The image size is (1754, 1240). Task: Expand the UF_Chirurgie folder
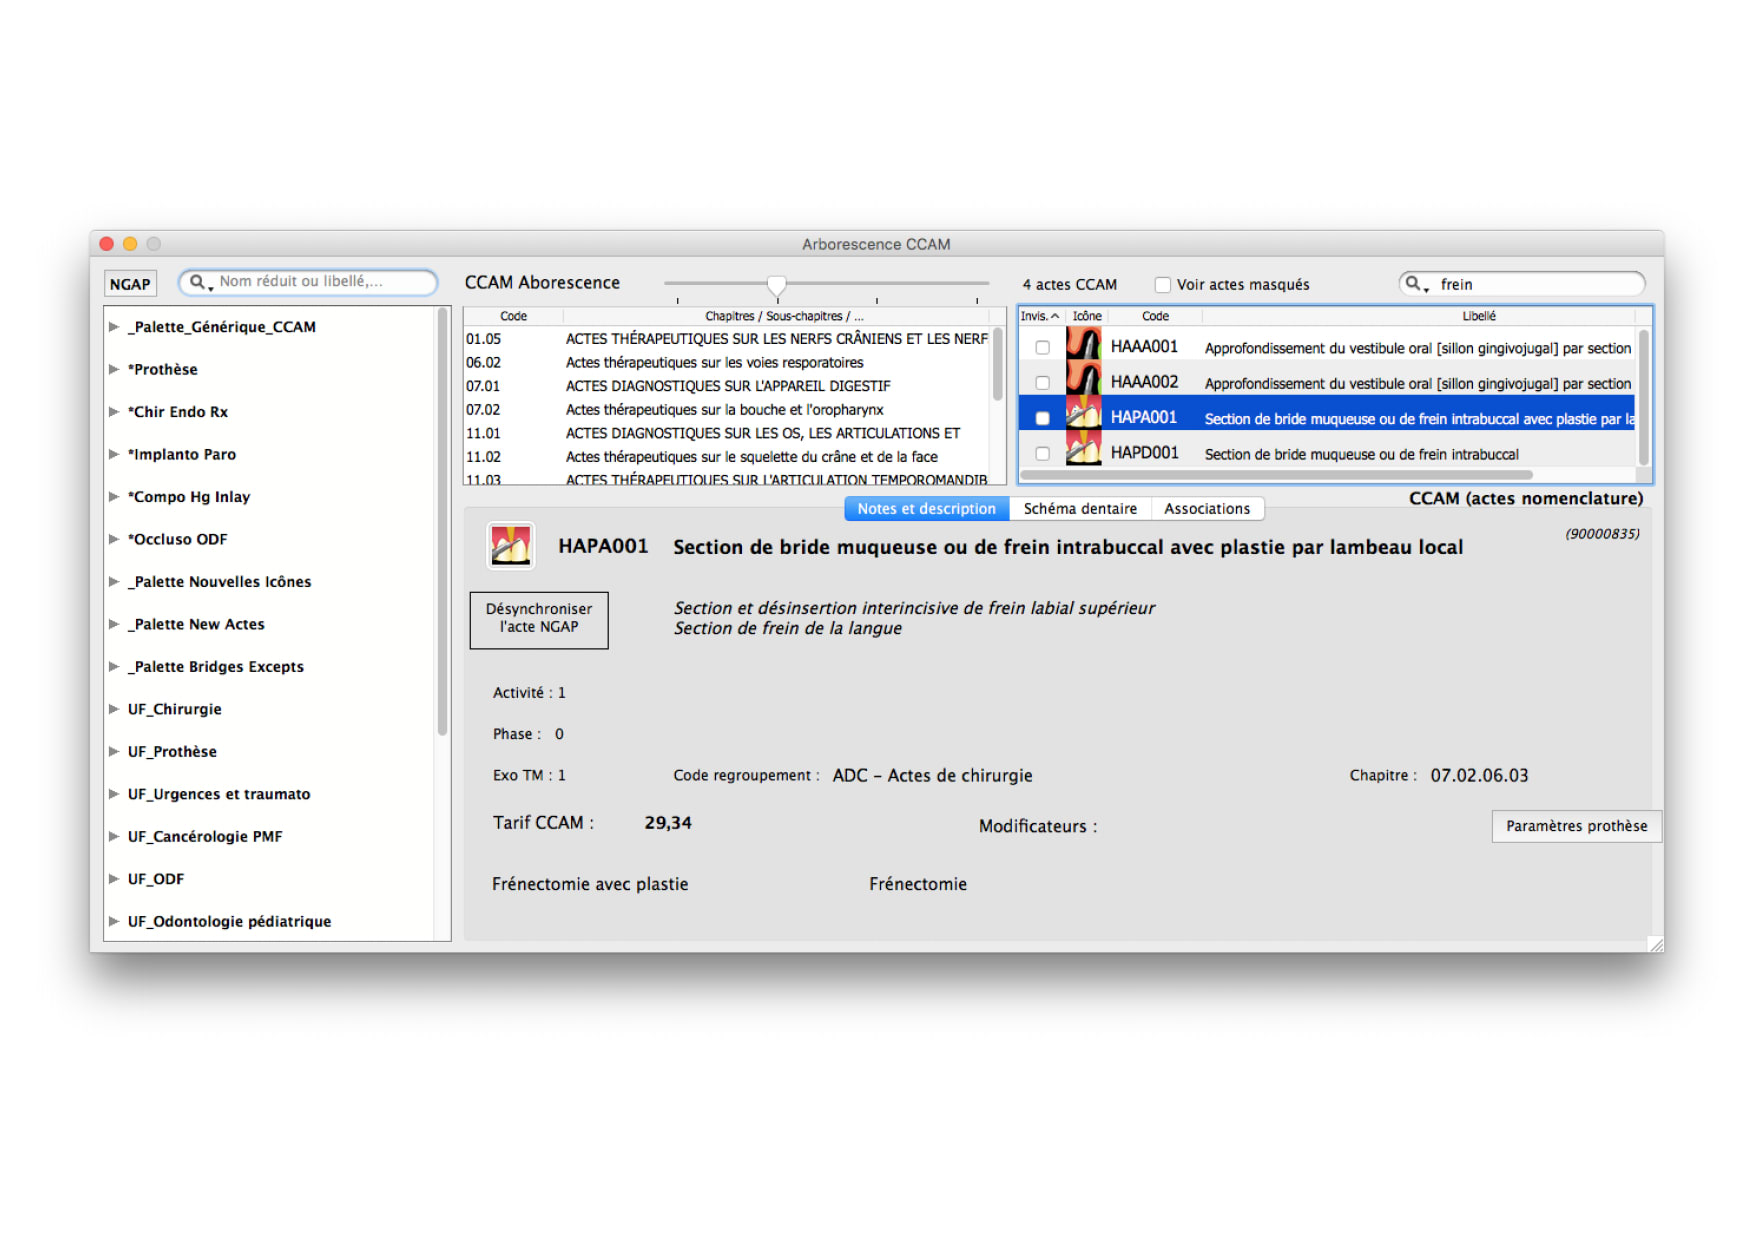pos(114,709)
